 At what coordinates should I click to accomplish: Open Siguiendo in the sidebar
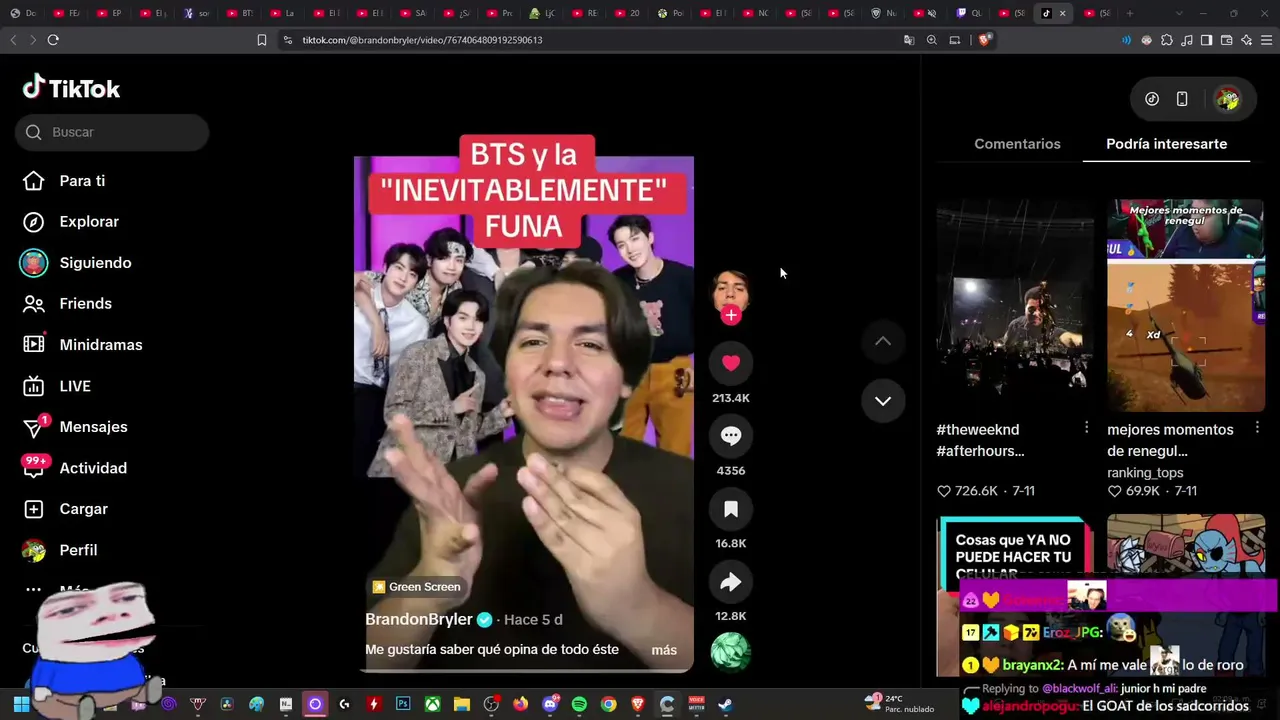(x=95, y=263)
